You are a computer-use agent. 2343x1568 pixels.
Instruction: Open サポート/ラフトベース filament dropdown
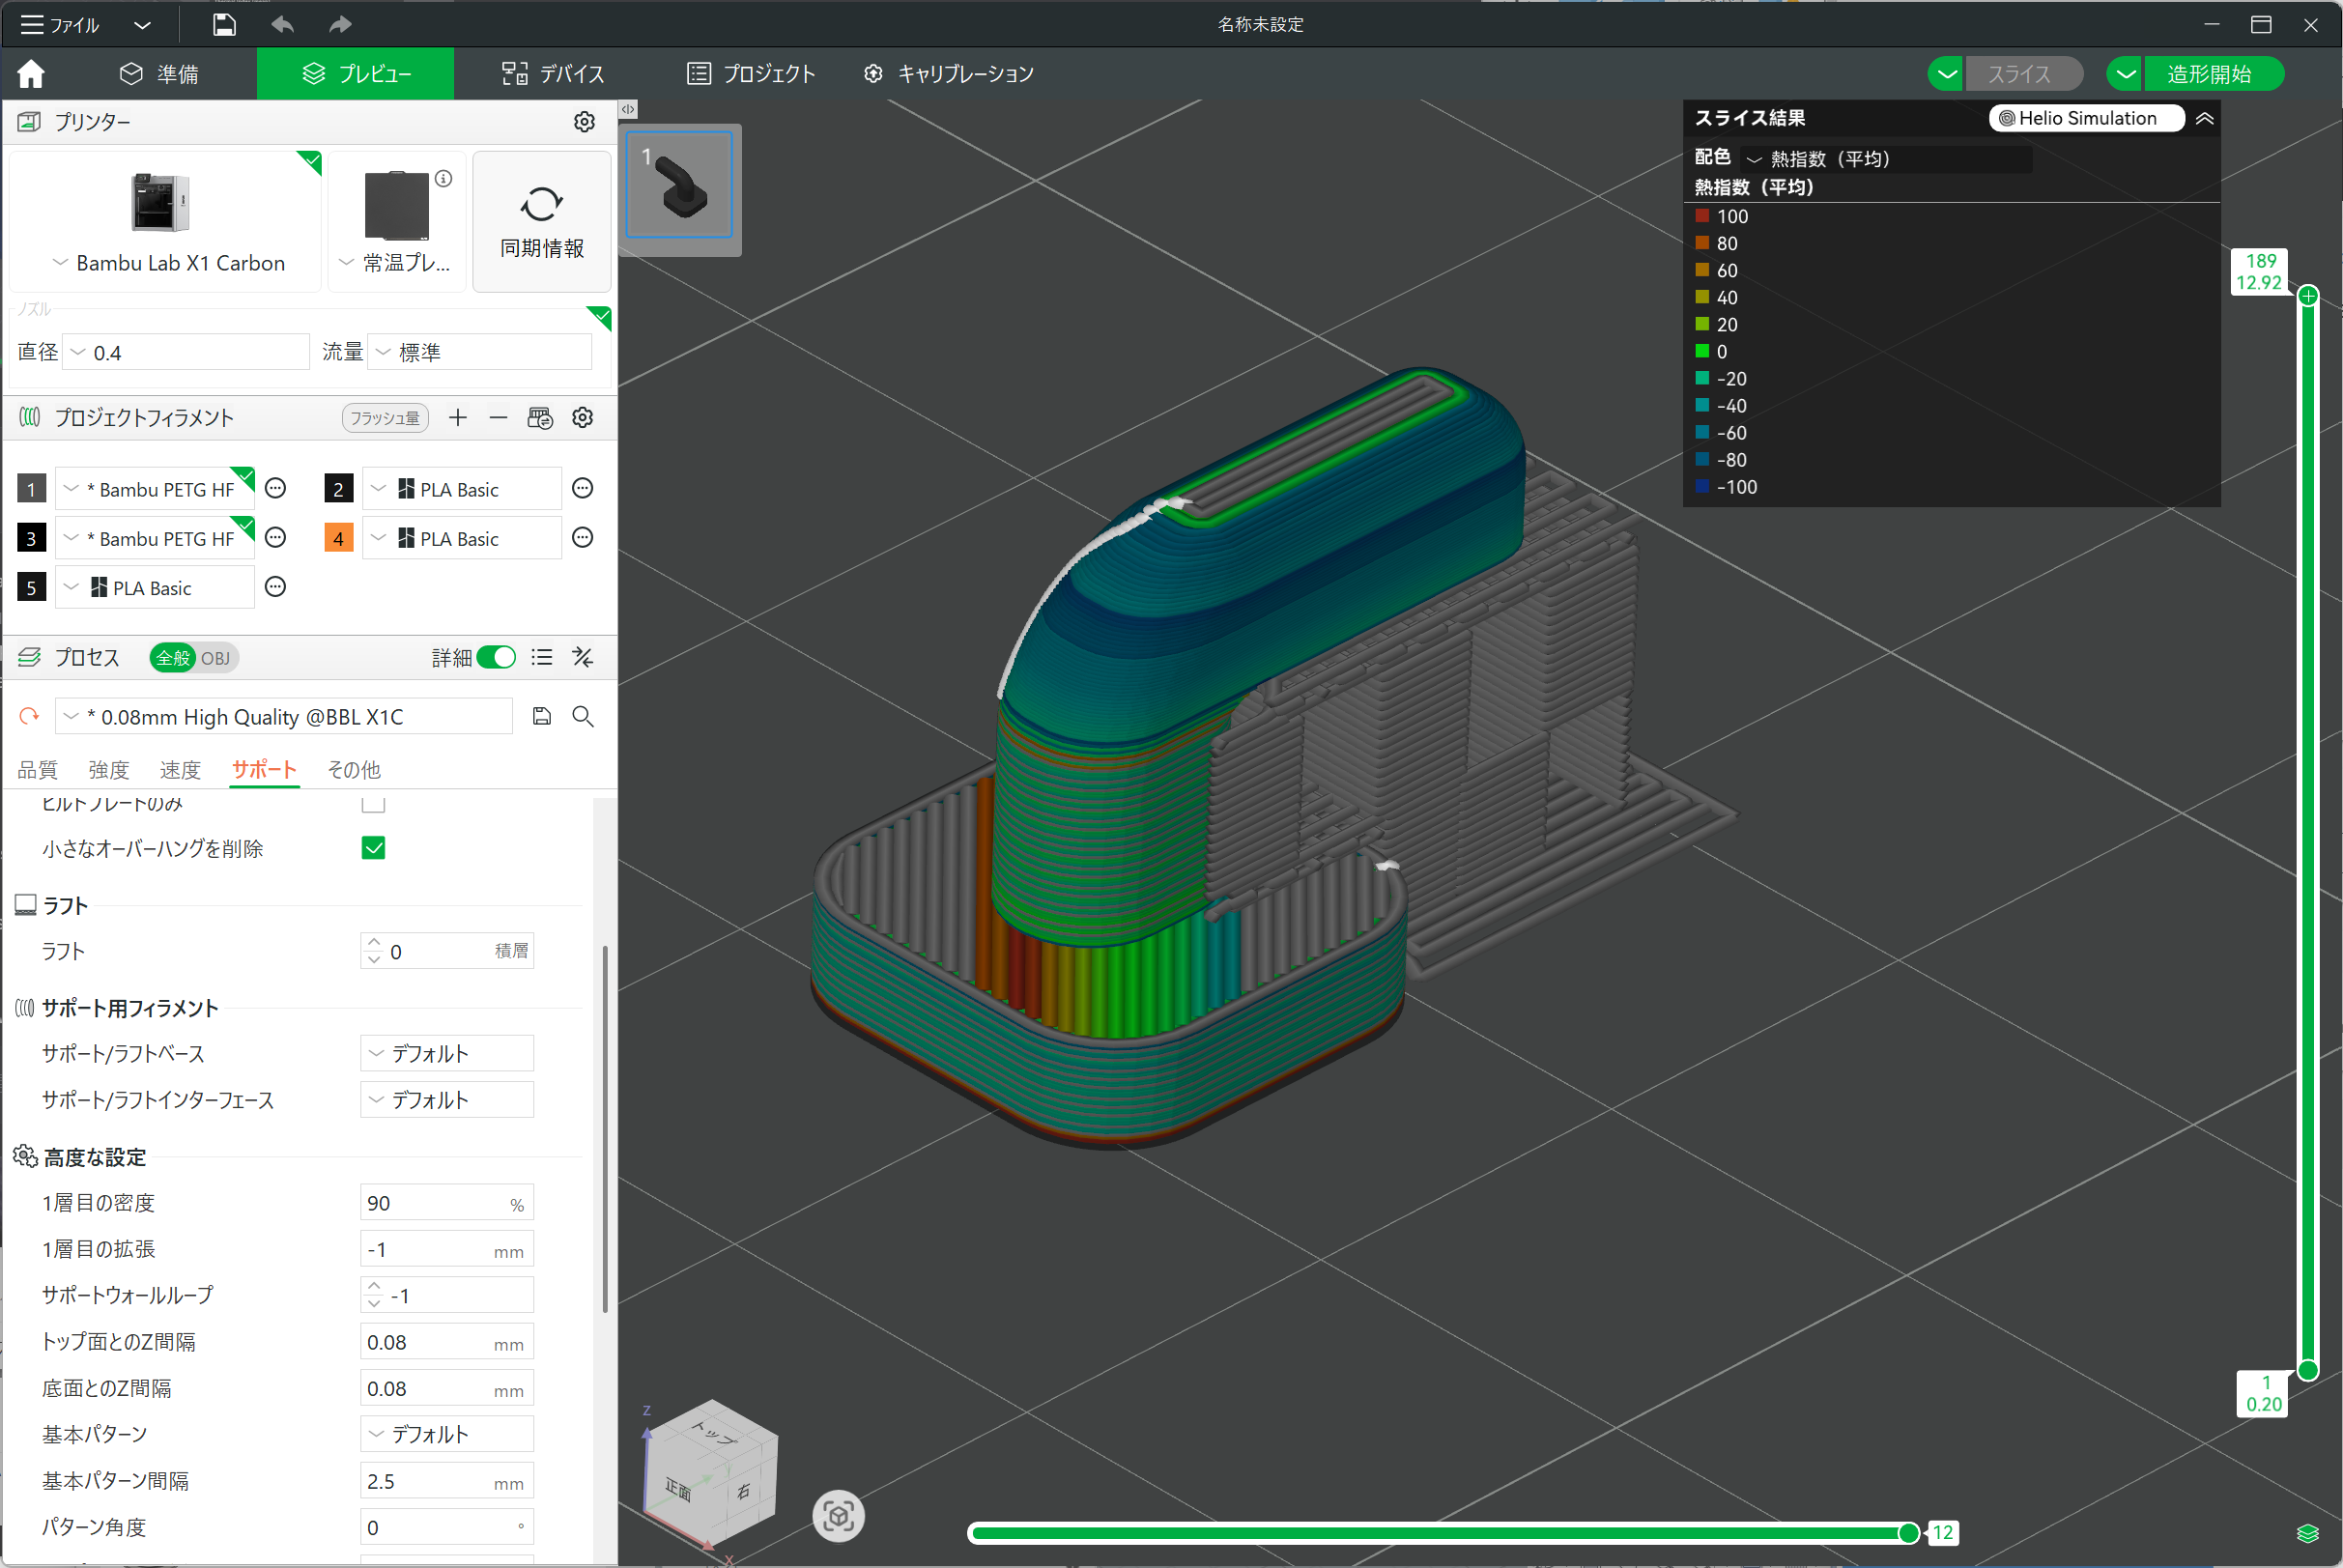[446, 1053]
